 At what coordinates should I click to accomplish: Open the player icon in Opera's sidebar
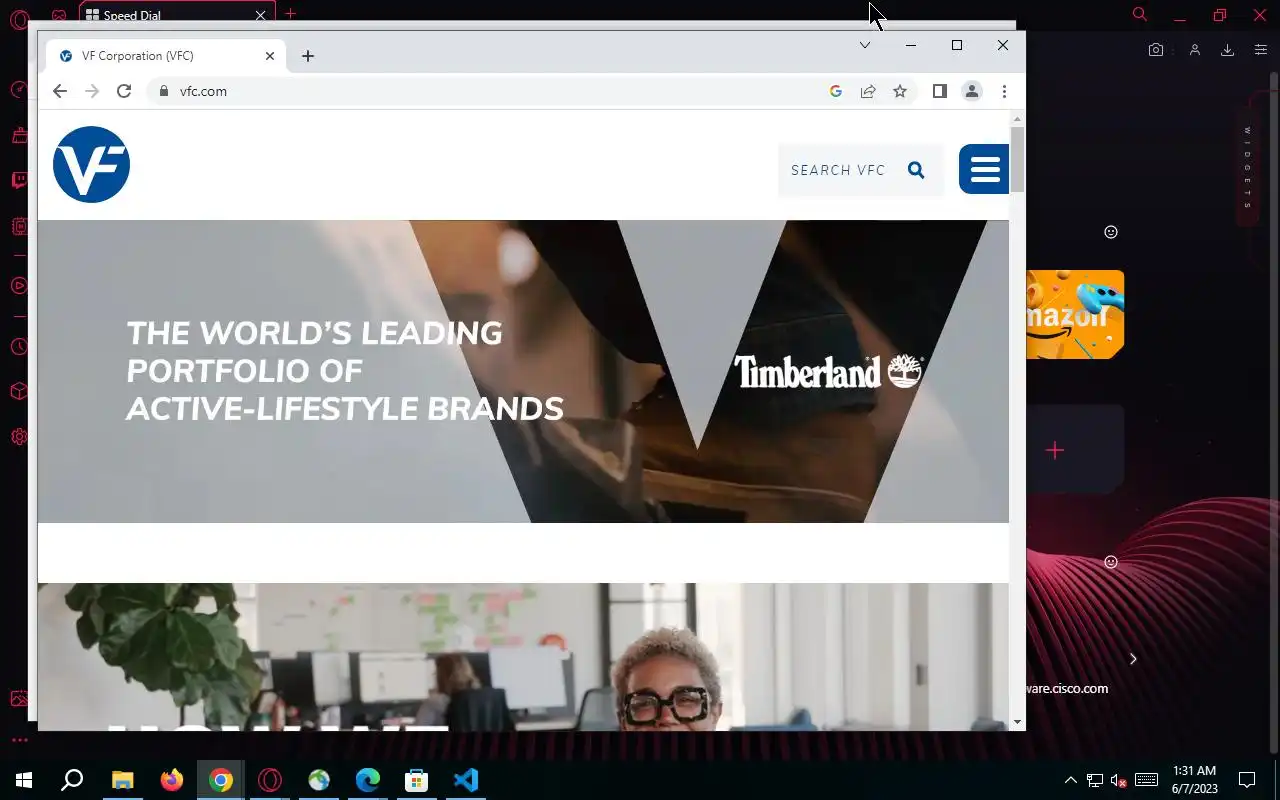click(19, 286)
